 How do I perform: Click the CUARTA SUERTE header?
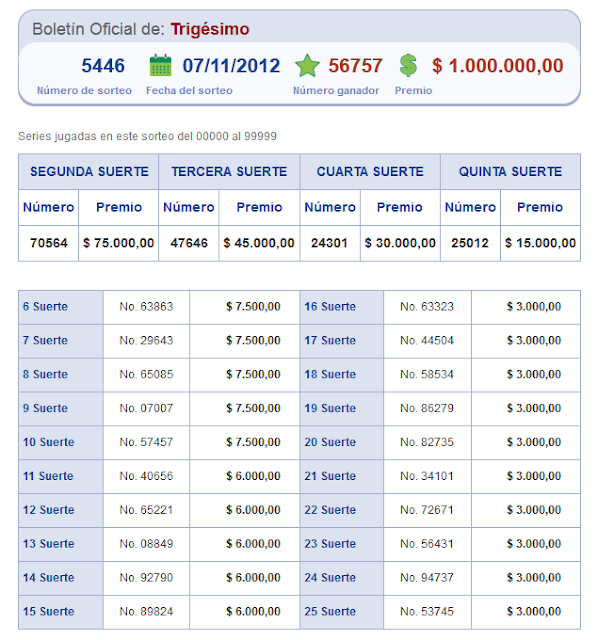(370, 171)
